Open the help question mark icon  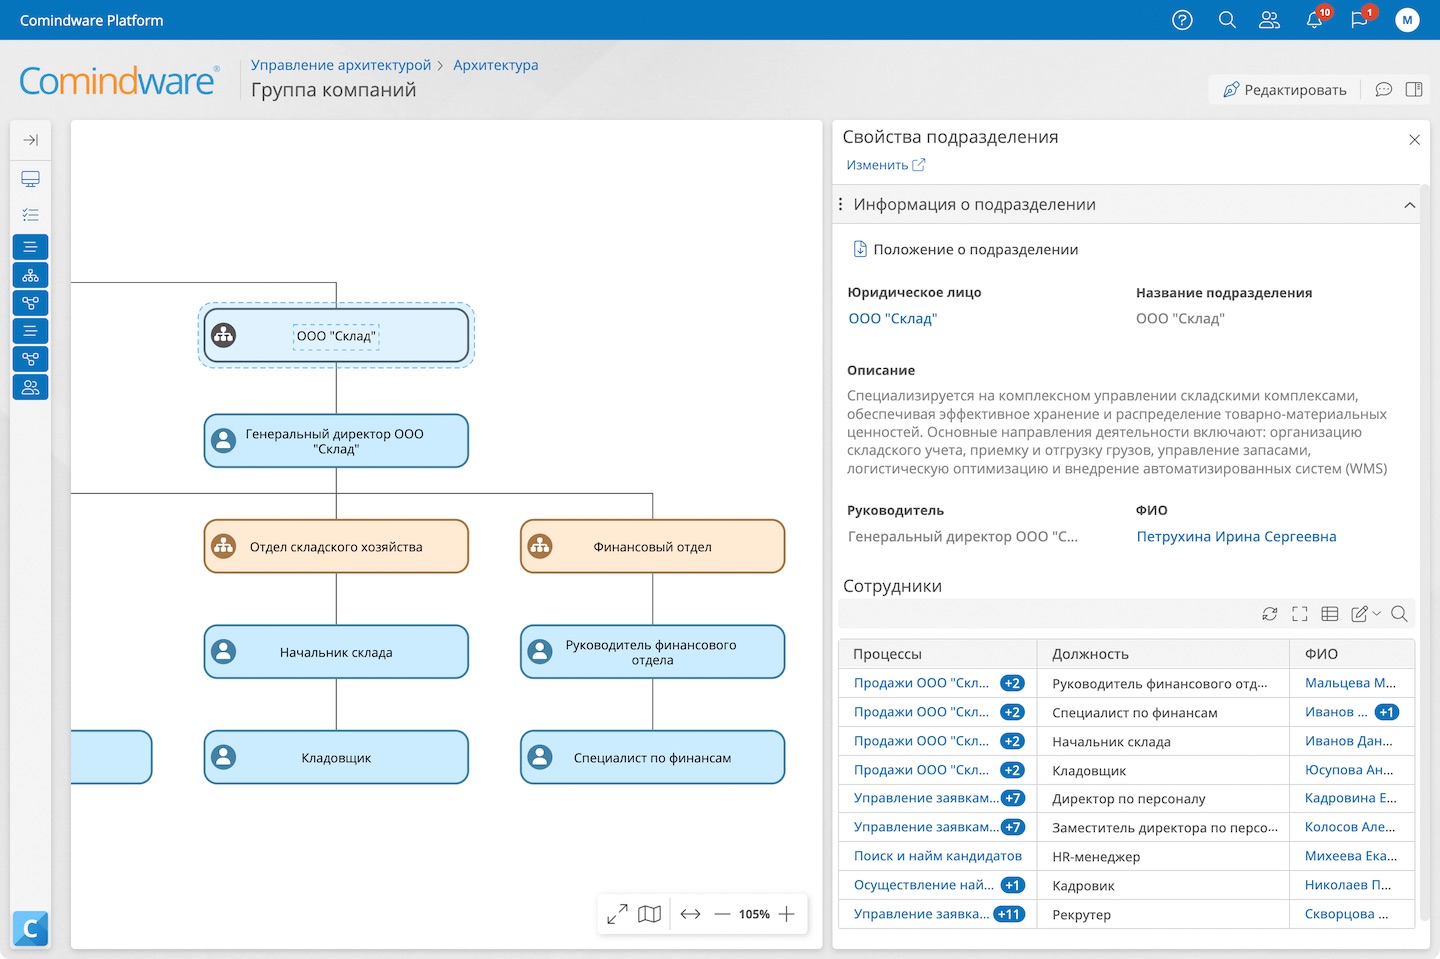point(1182,20)
